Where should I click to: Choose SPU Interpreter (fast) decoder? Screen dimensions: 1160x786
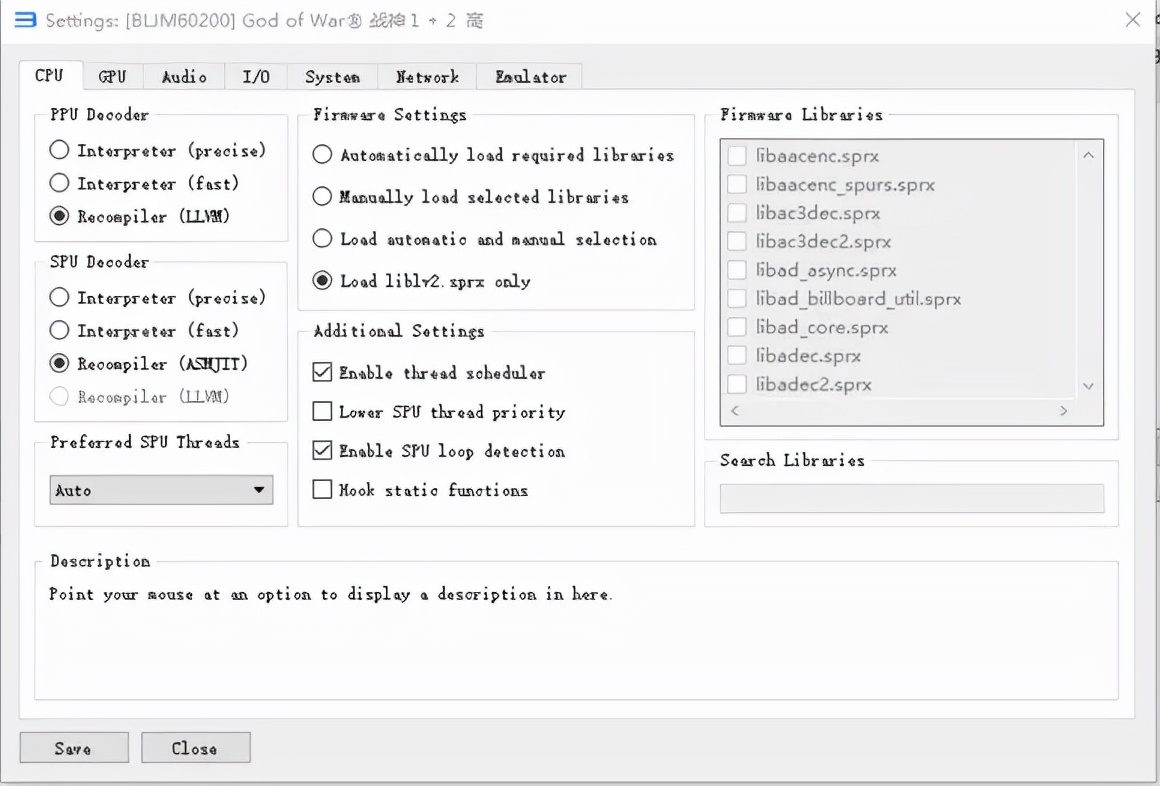coord(60,331)
